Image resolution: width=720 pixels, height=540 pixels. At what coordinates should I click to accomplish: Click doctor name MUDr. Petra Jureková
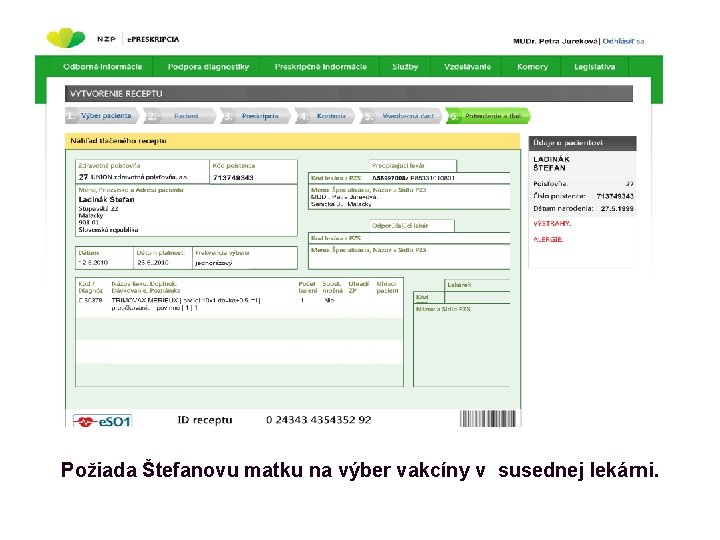point(555,41)
